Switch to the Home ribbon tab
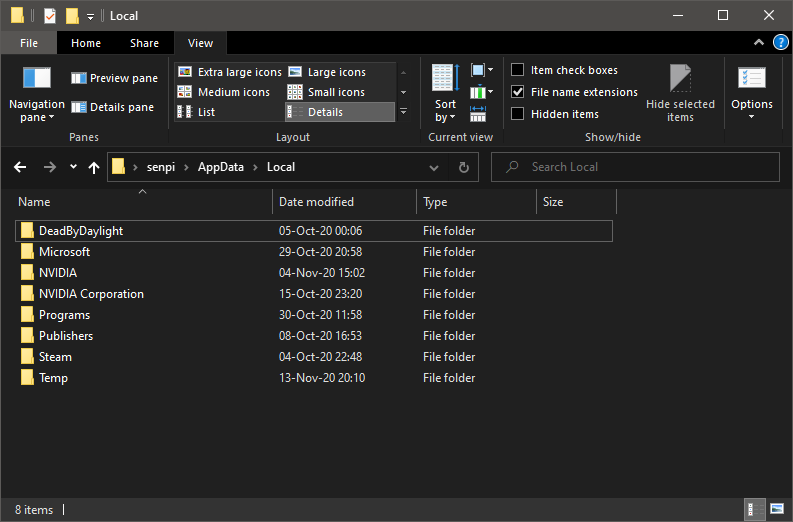Viewport: 793px width, 522px height. pos(86,43)
